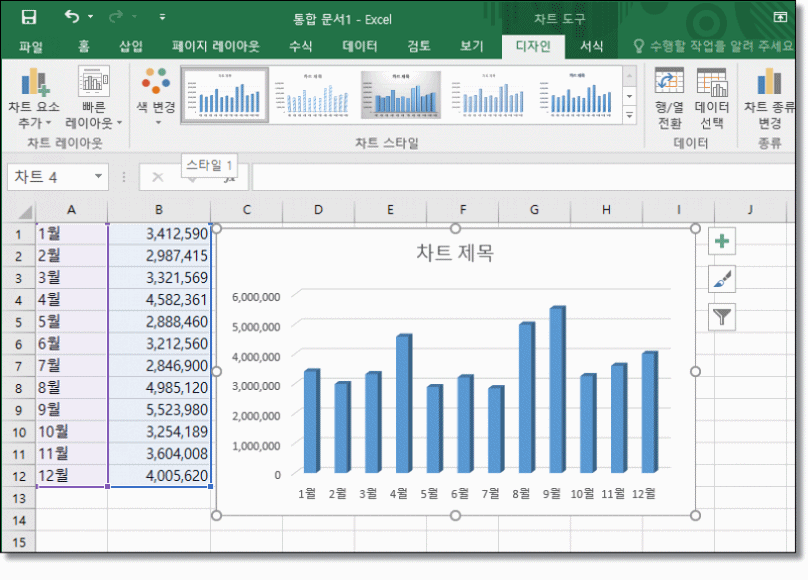Click the 6,000,000 axis label

256,297
